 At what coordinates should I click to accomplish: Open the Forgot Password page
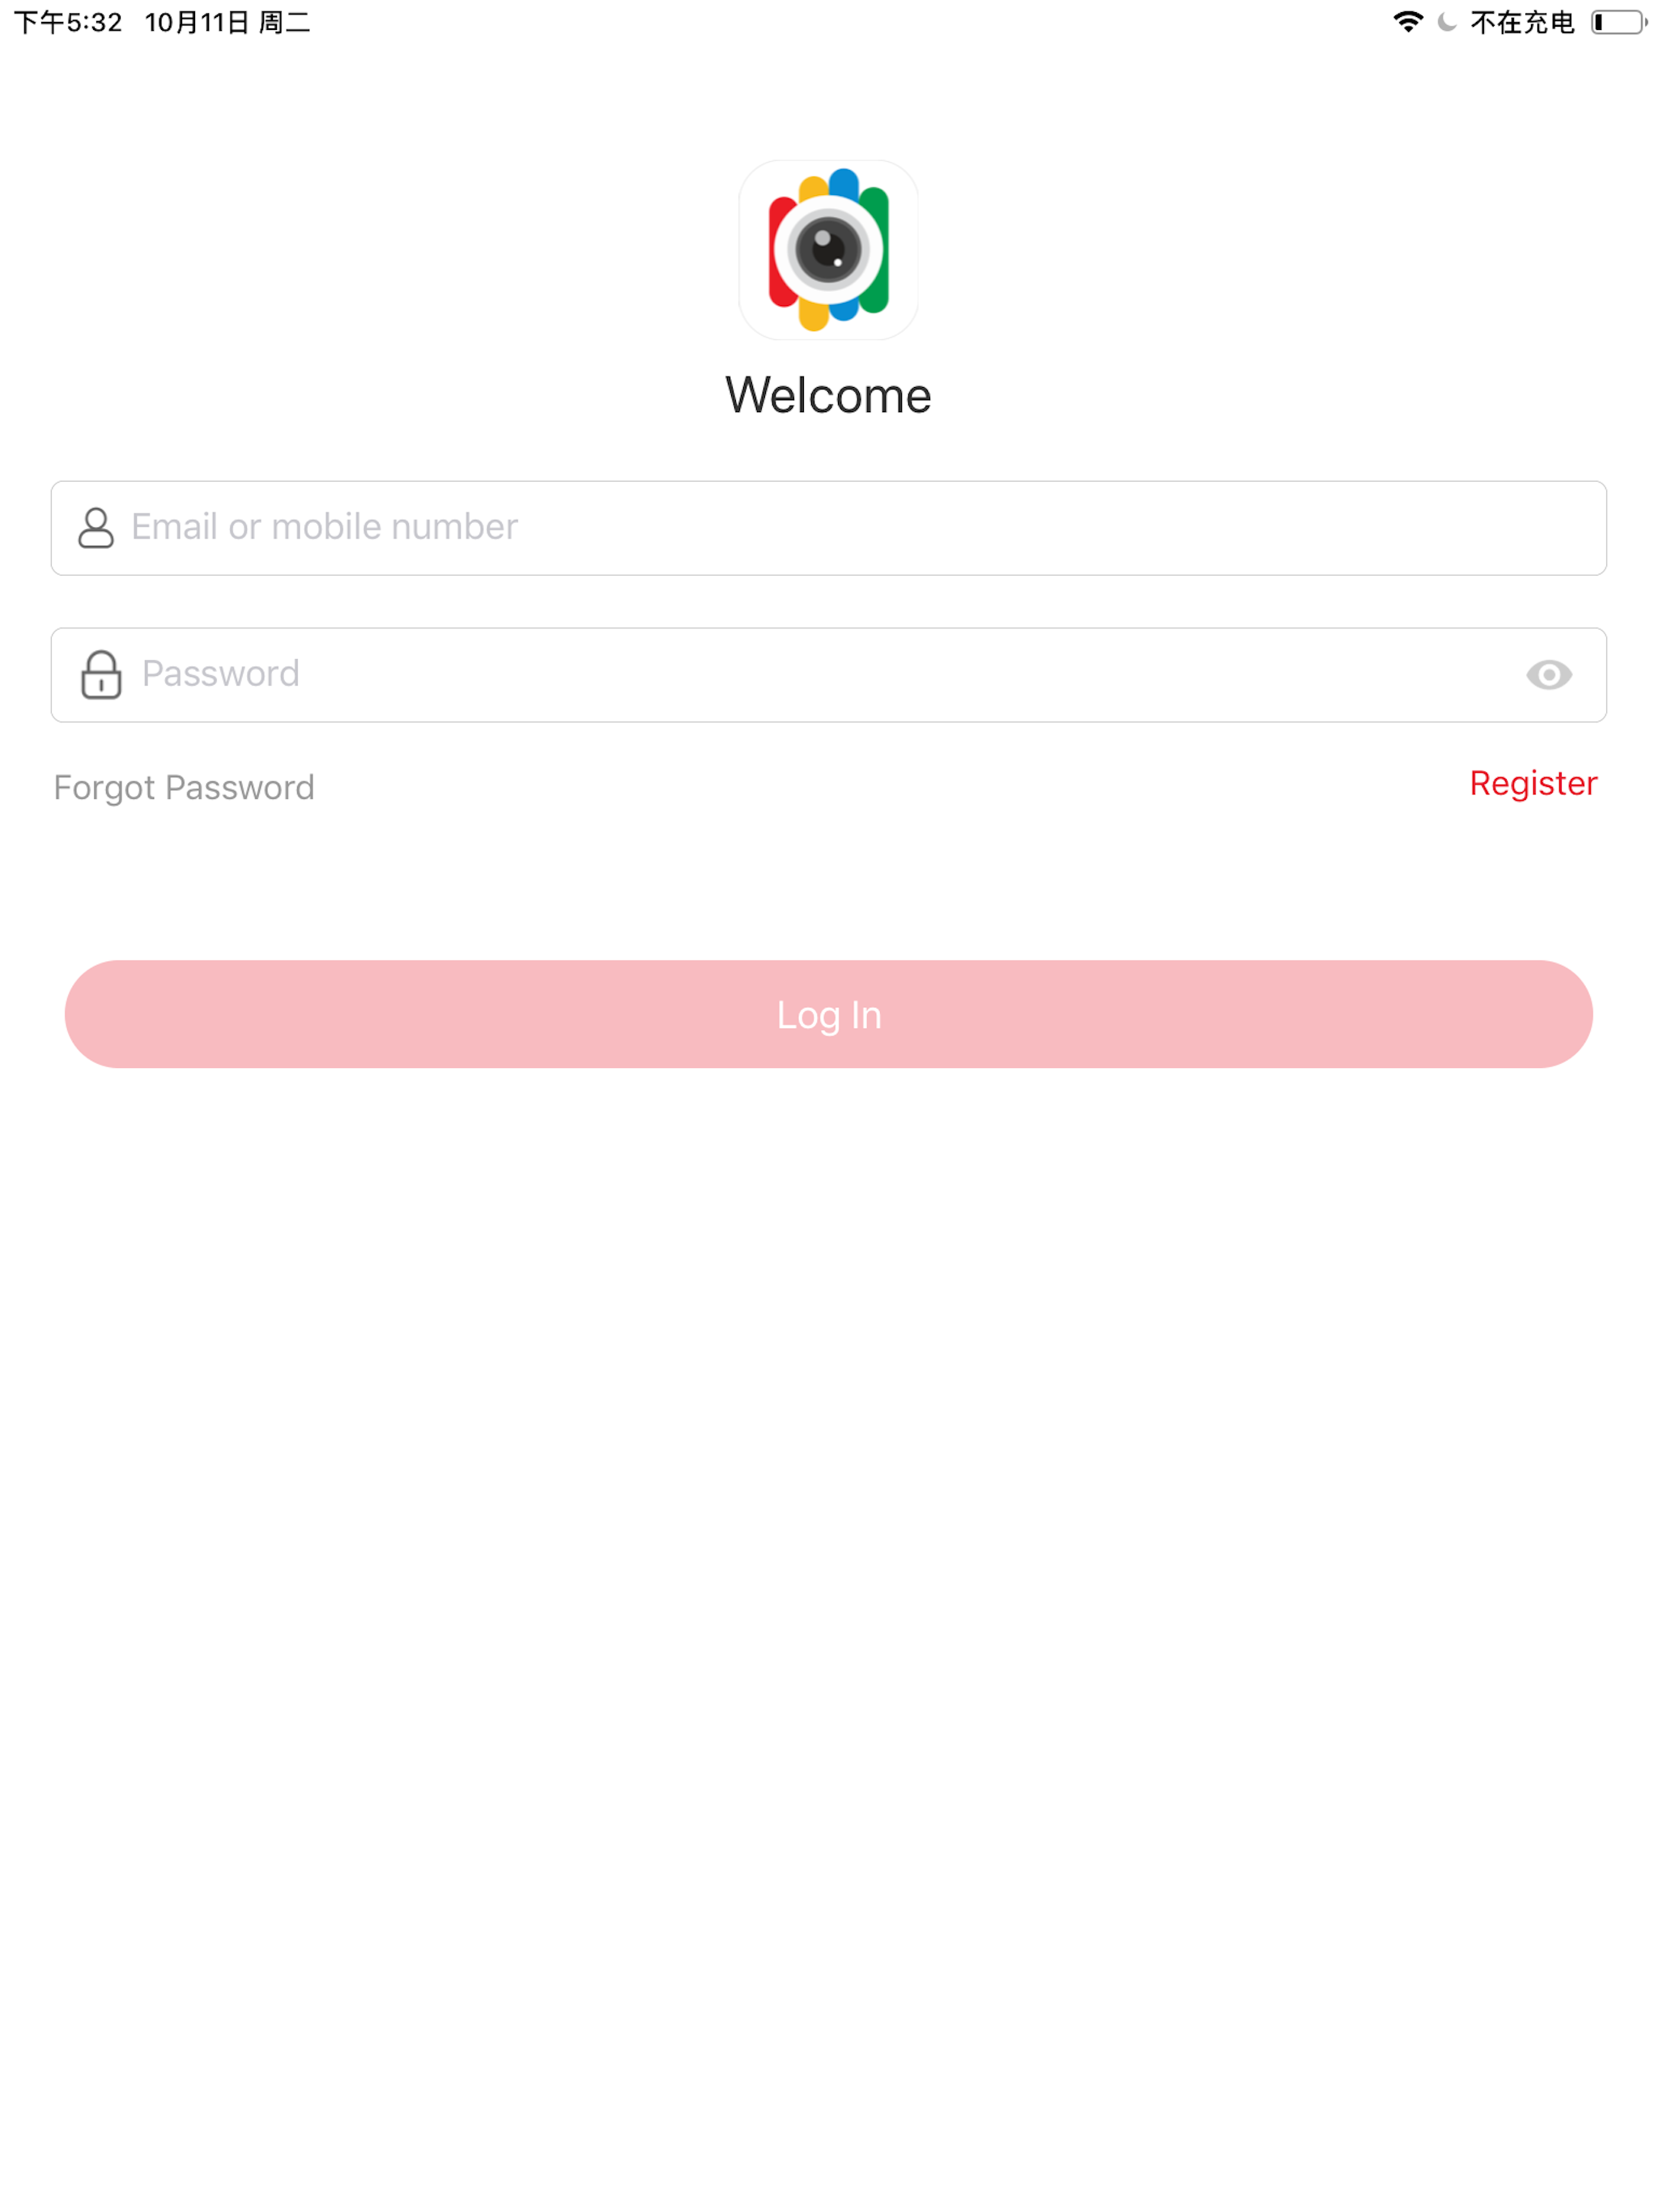coord(184,787)
